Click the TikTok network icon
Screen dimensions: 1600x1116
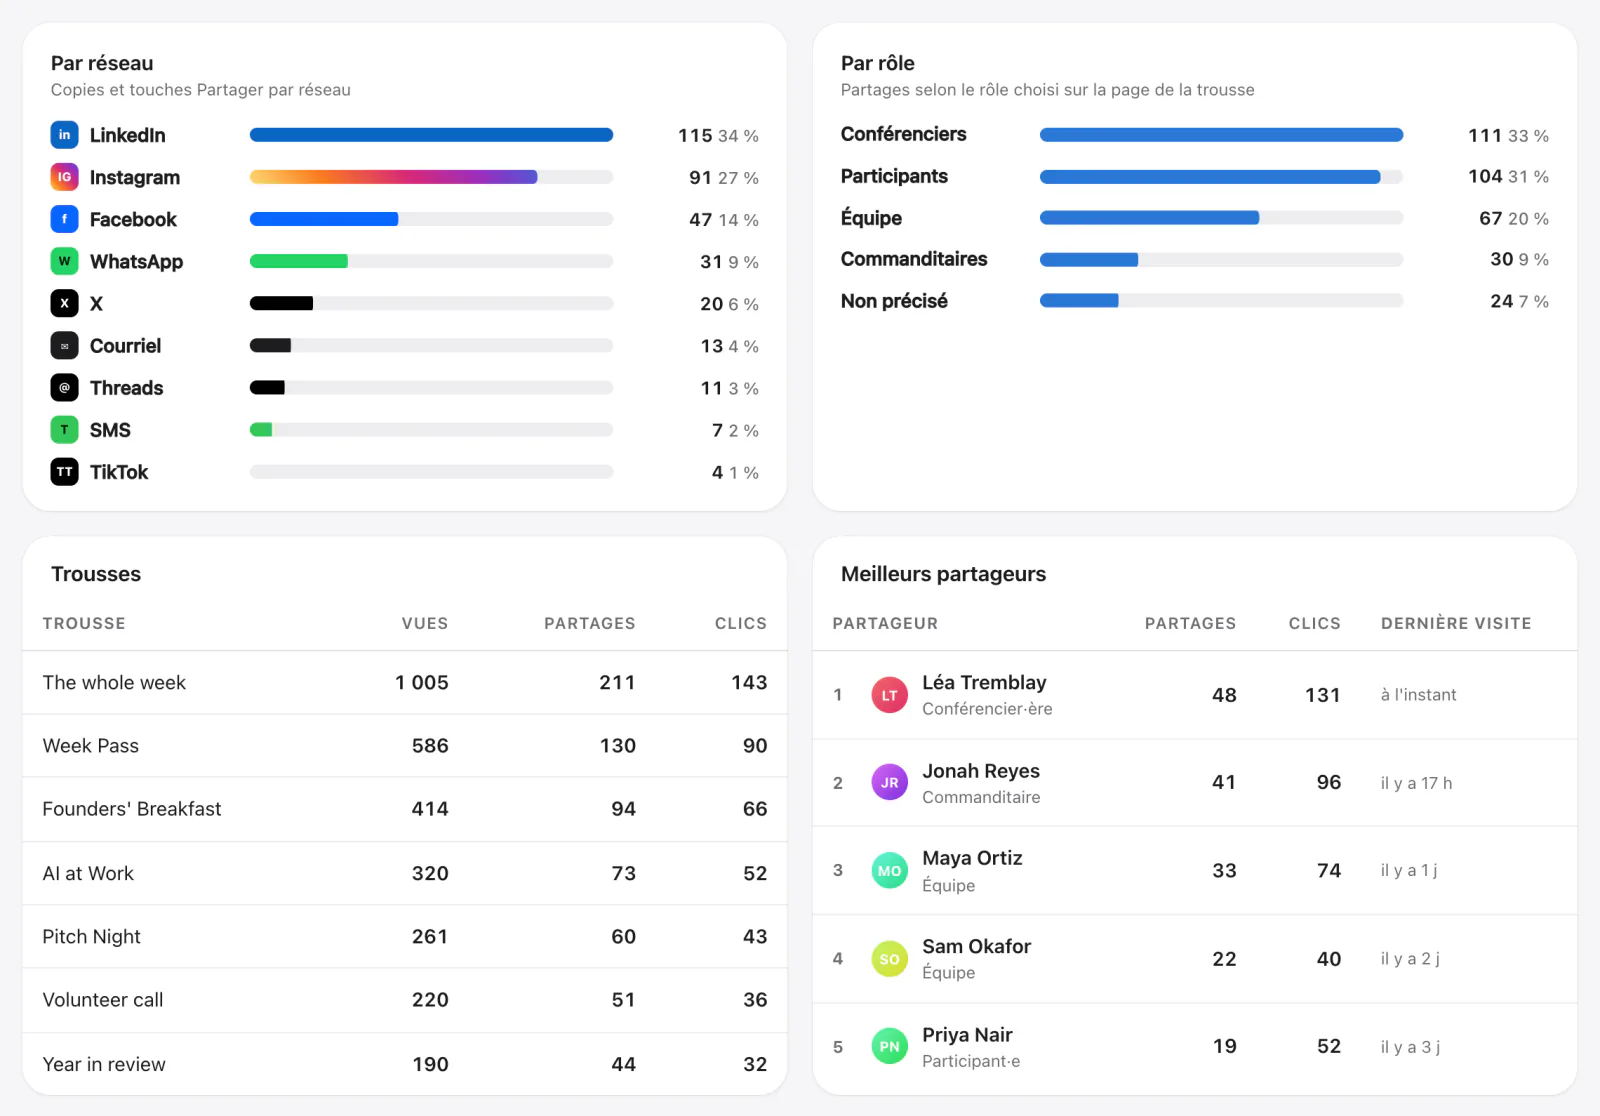click(x=65, y=472)
